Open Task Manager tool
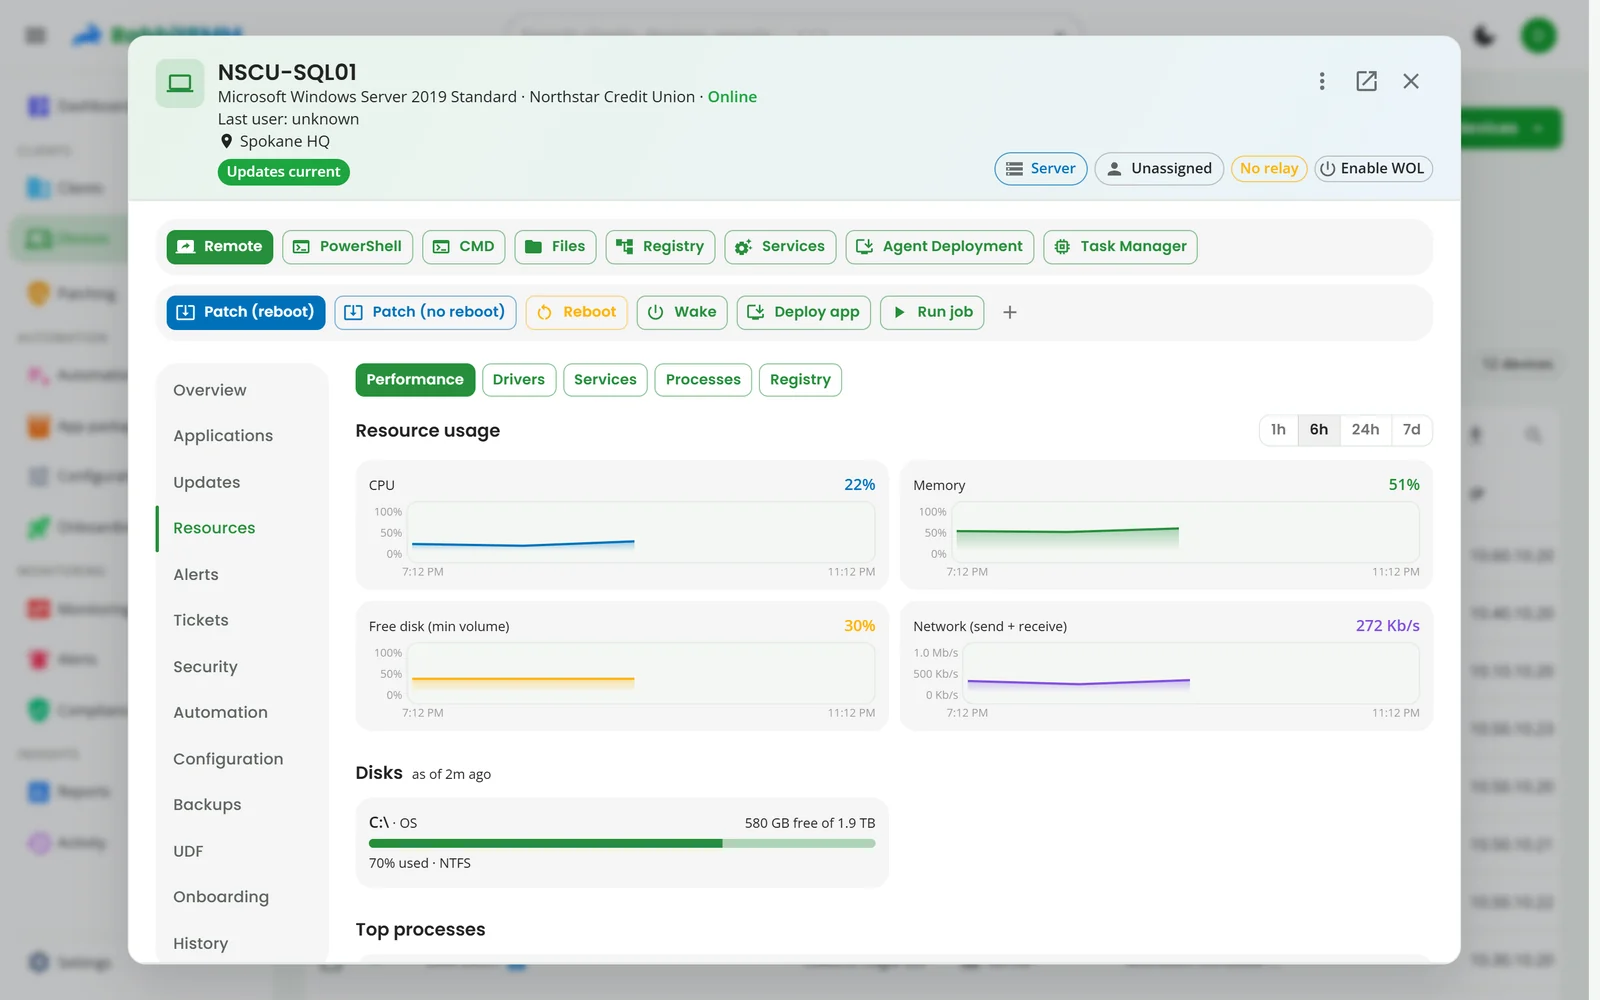The image size is (1600, 1000). click(x=1120, y=247)
